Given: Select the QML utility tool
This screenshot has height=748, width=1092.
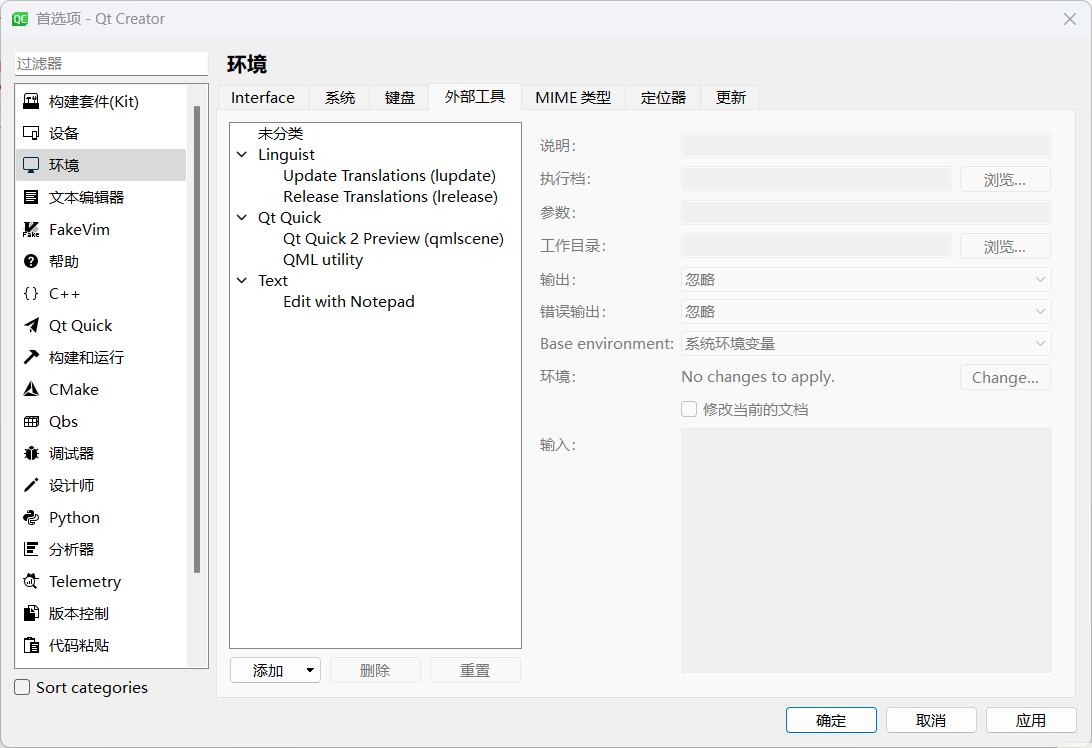Looking at the screenshot, I should 322,260.
